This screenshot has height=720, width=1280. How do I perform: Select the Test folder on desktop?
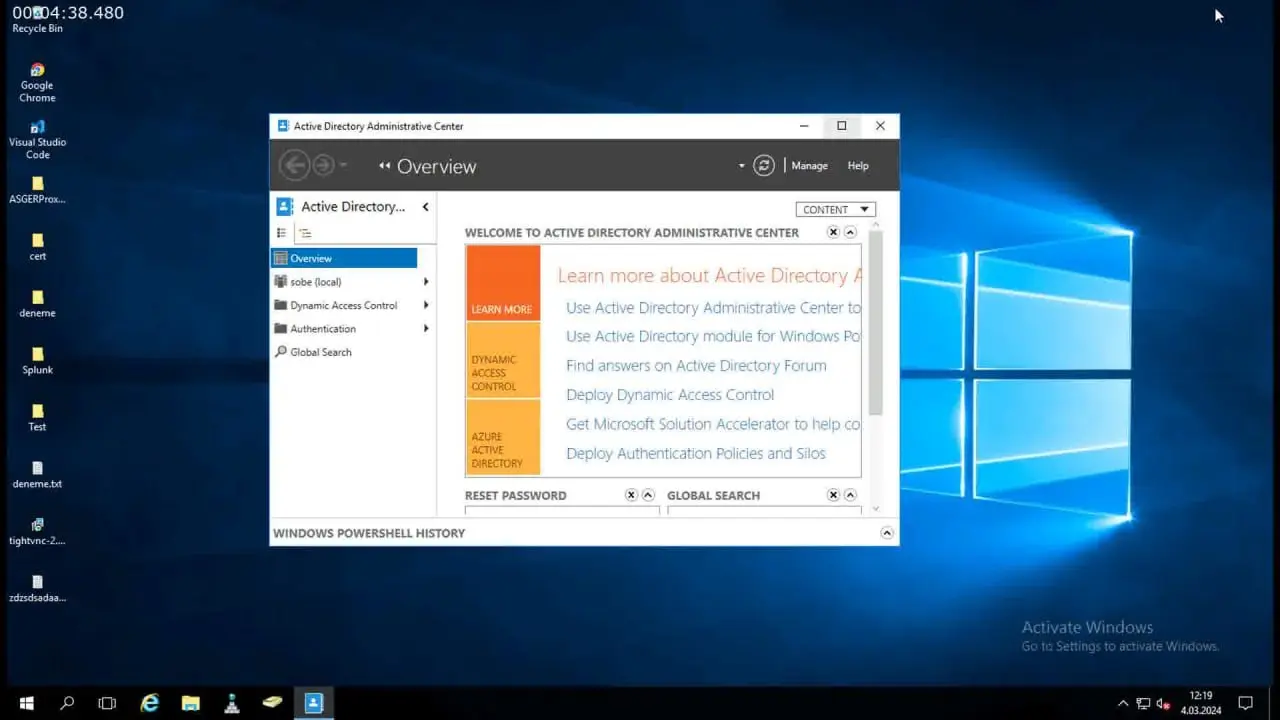pyautogui.click(x=37, y=418)
